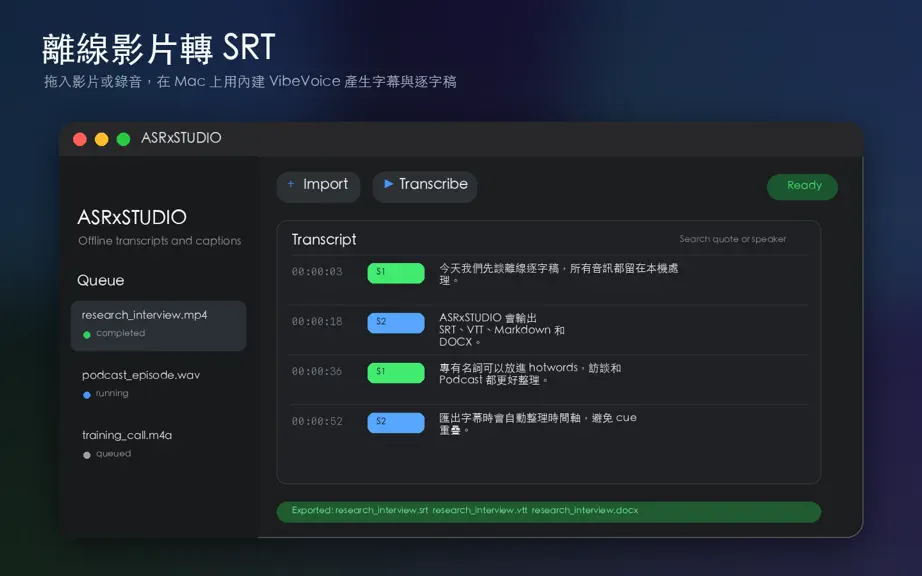This screenshot has height=576, width=922.
Task: Click the Import button
Action: tap(318, 186)
